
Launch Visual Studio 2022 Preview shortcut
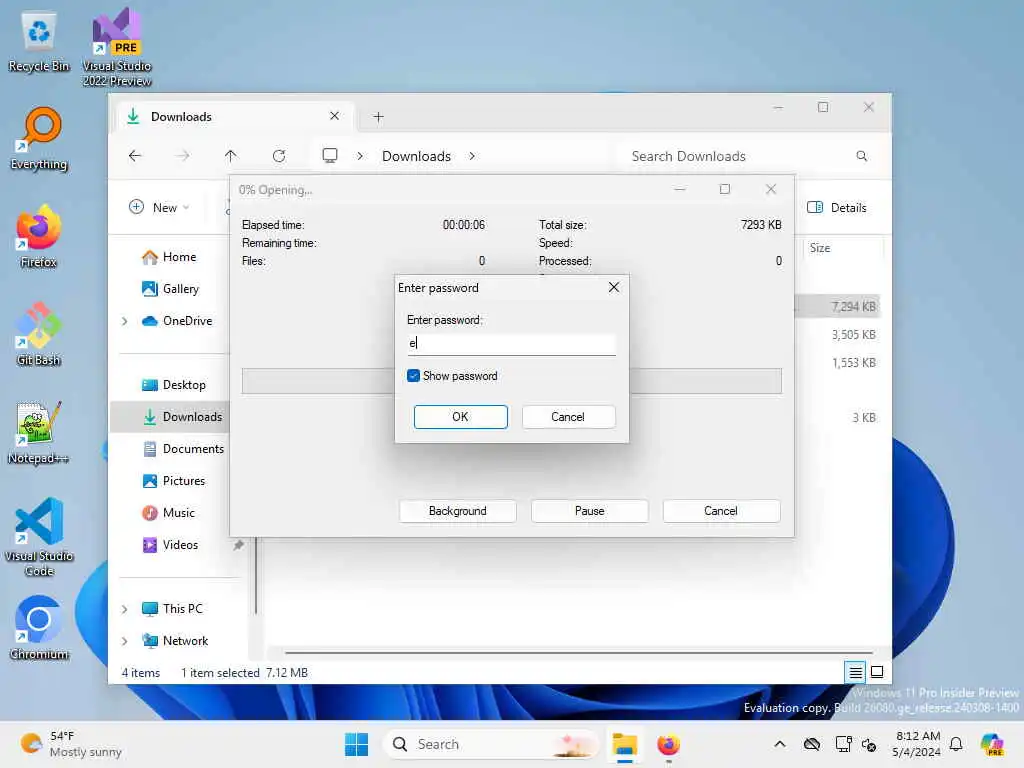[117, 47]
